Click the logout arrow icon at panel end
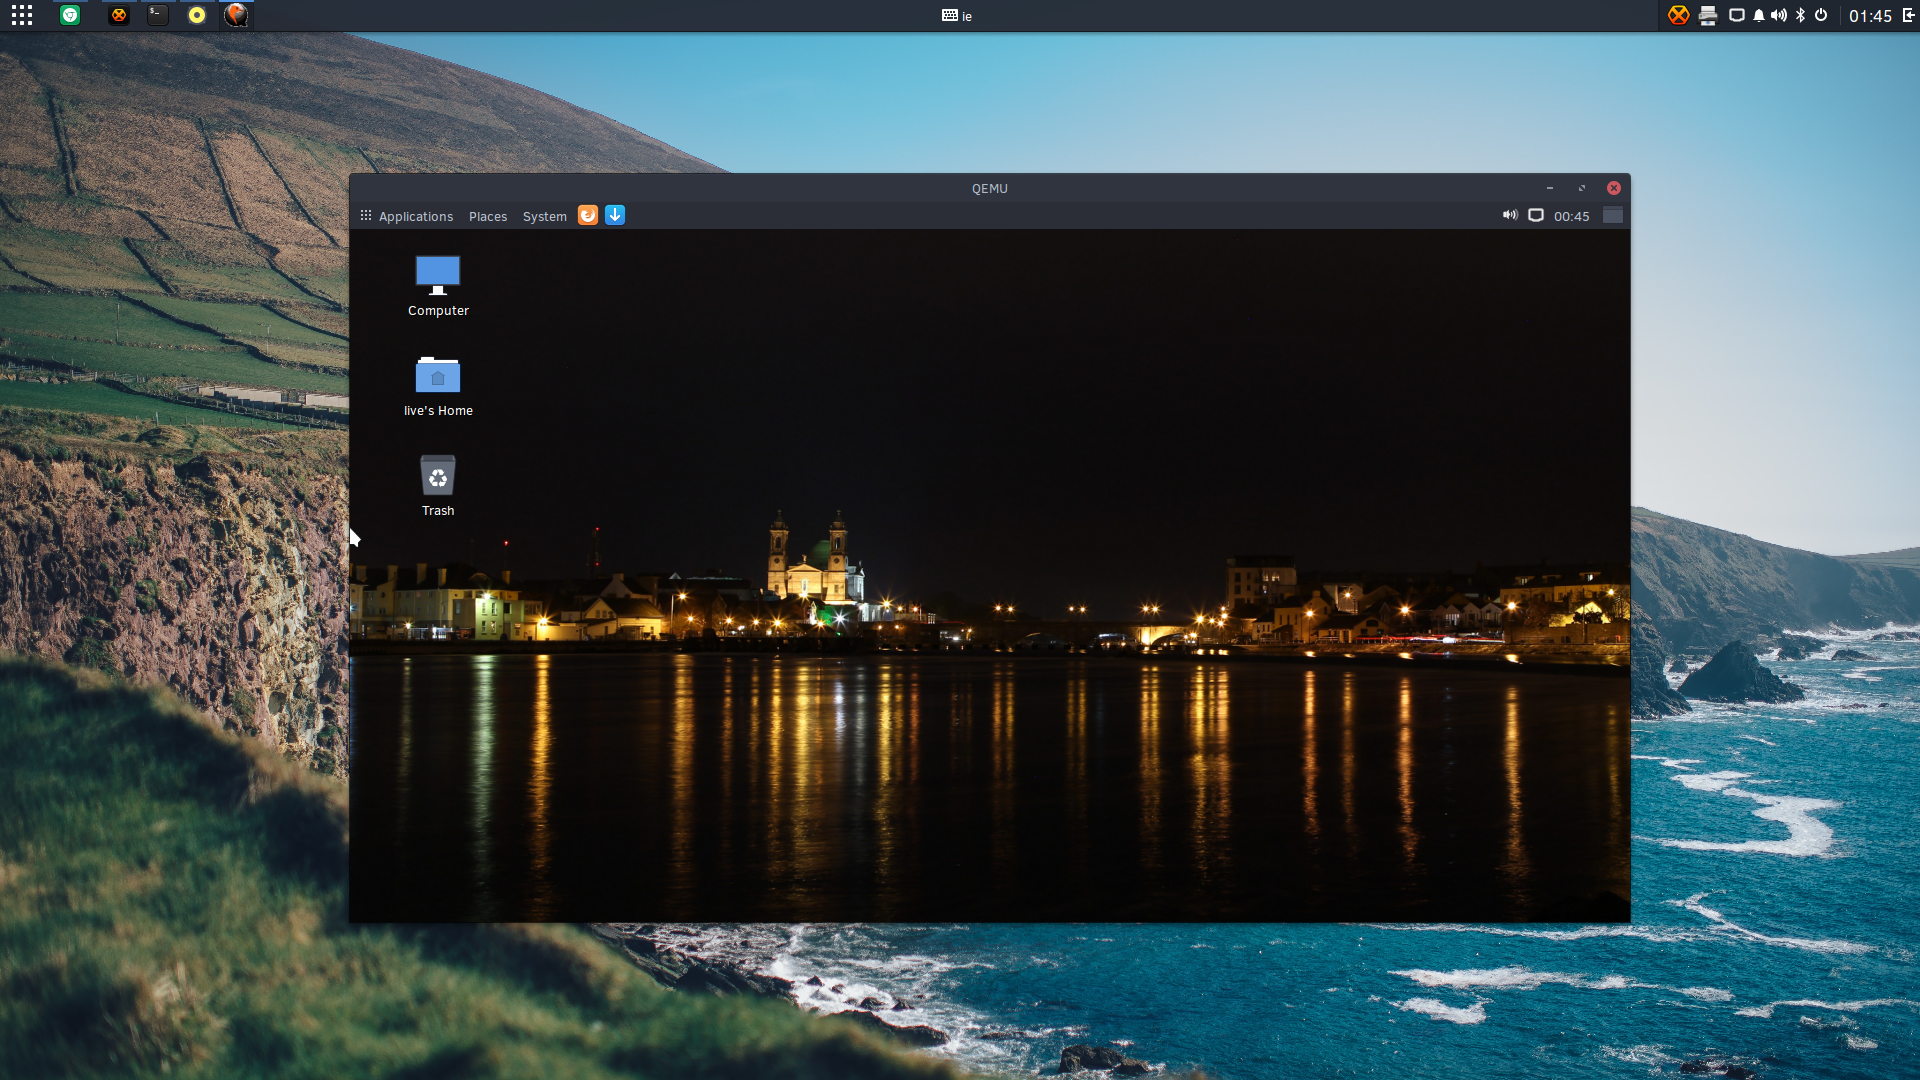The height and width of the screenshot is (1080, 1920). point(1908,15)
